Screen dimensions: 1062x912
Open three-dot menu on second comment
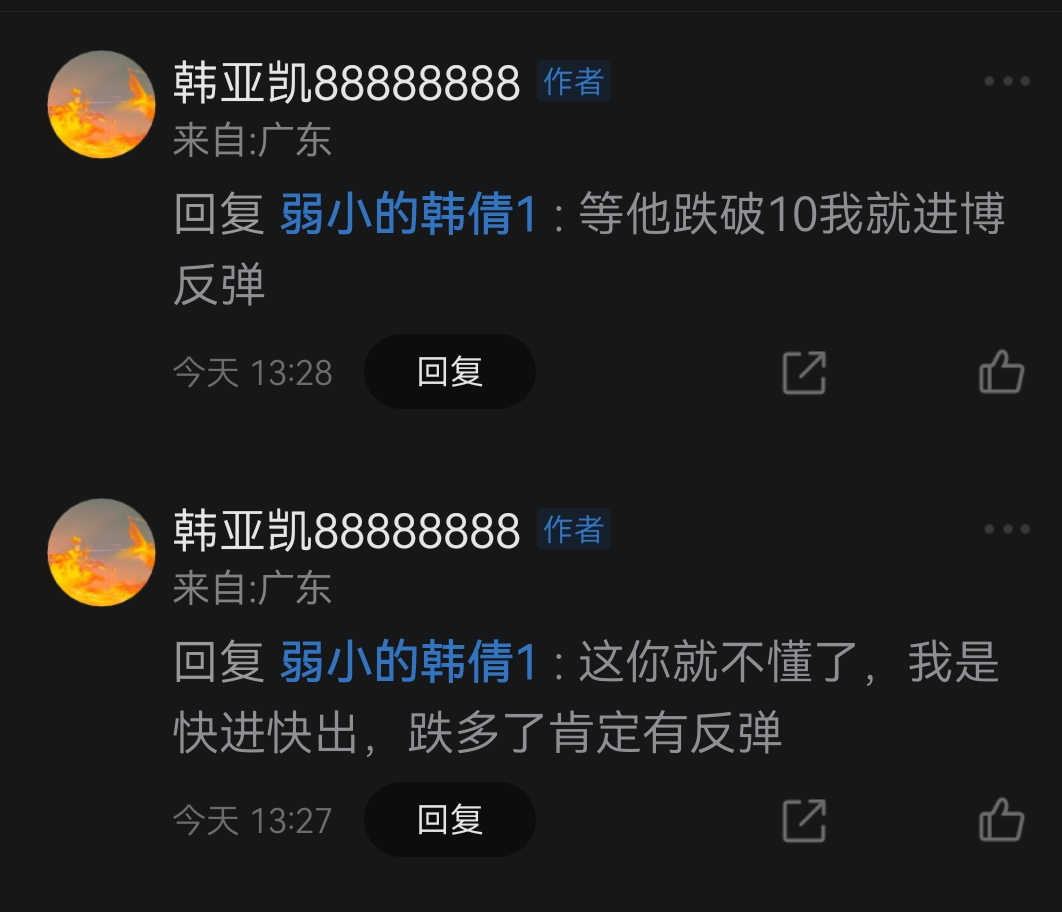[1007, 529]
